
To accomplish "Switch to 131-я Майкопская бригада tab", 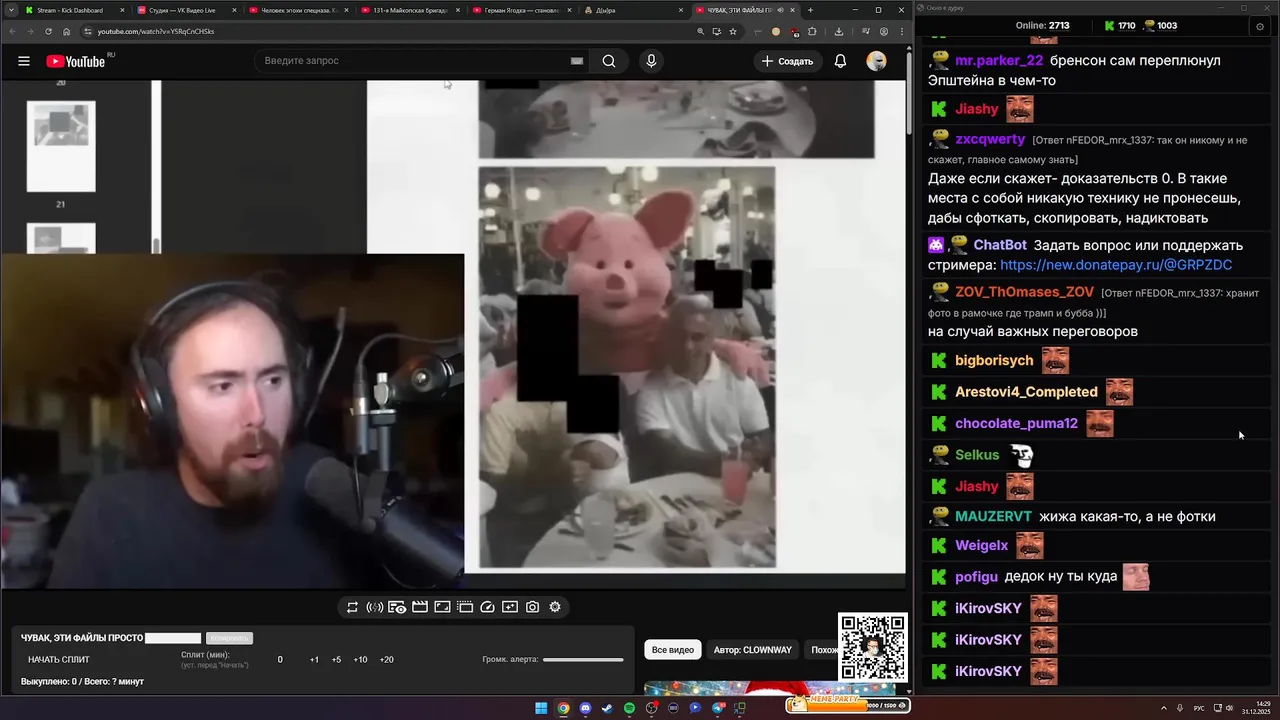I will tap(410, 10).
